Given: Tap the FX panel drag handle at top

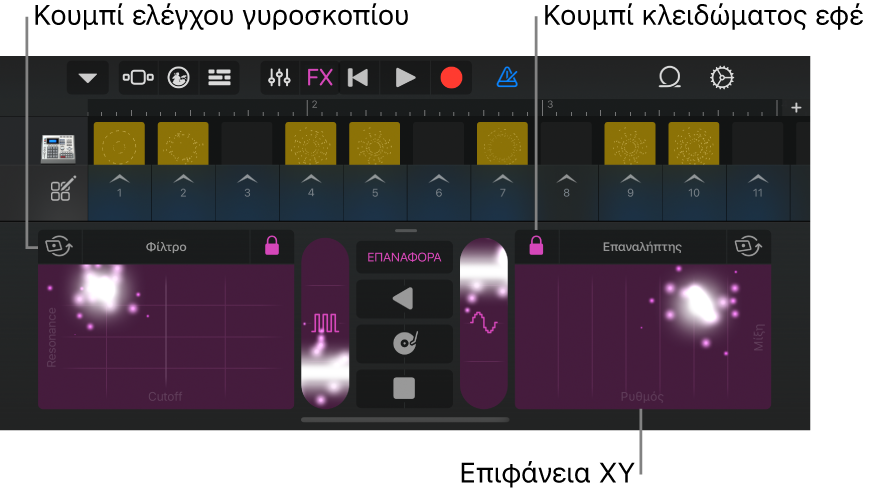Looking at the screenshot, I should tap(406, 230).
